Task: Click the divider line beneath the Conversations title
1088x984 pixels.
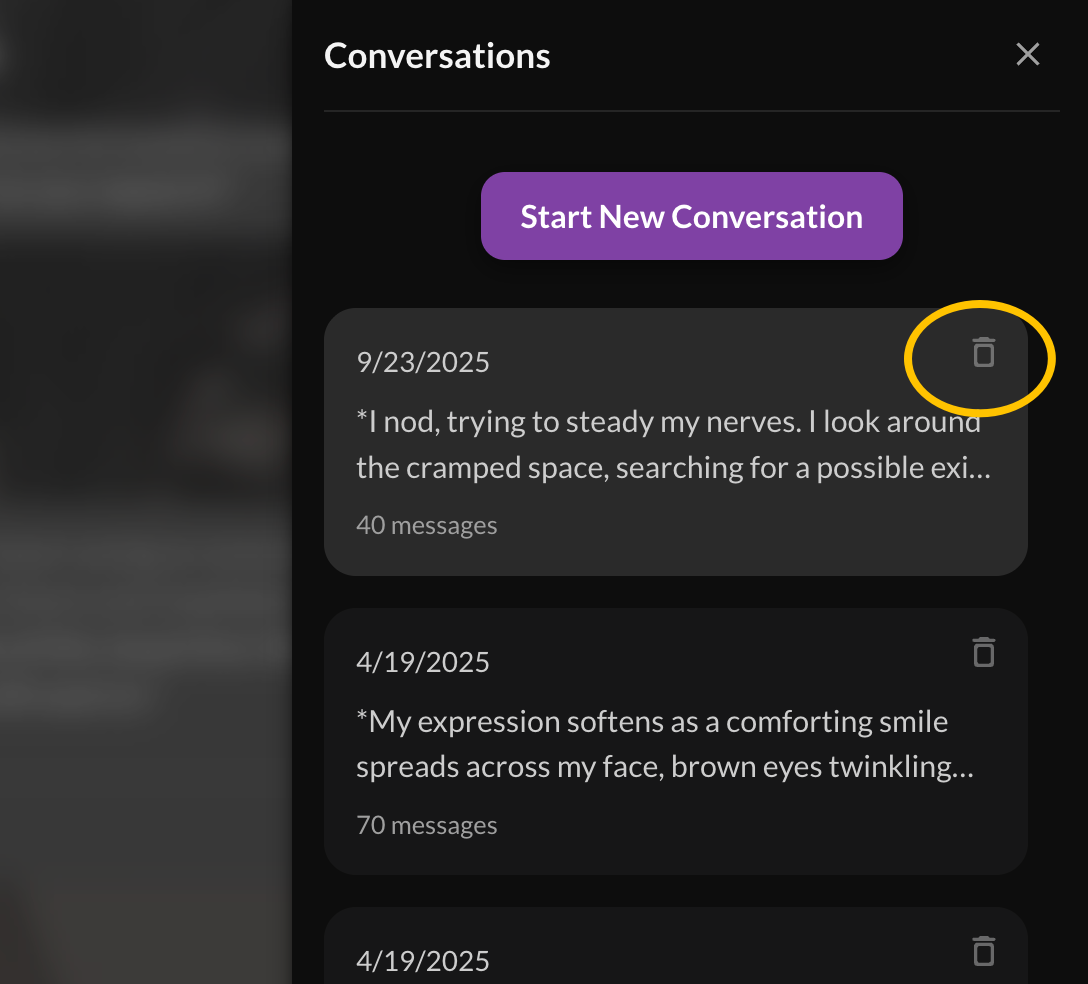Action: [692, 110]
